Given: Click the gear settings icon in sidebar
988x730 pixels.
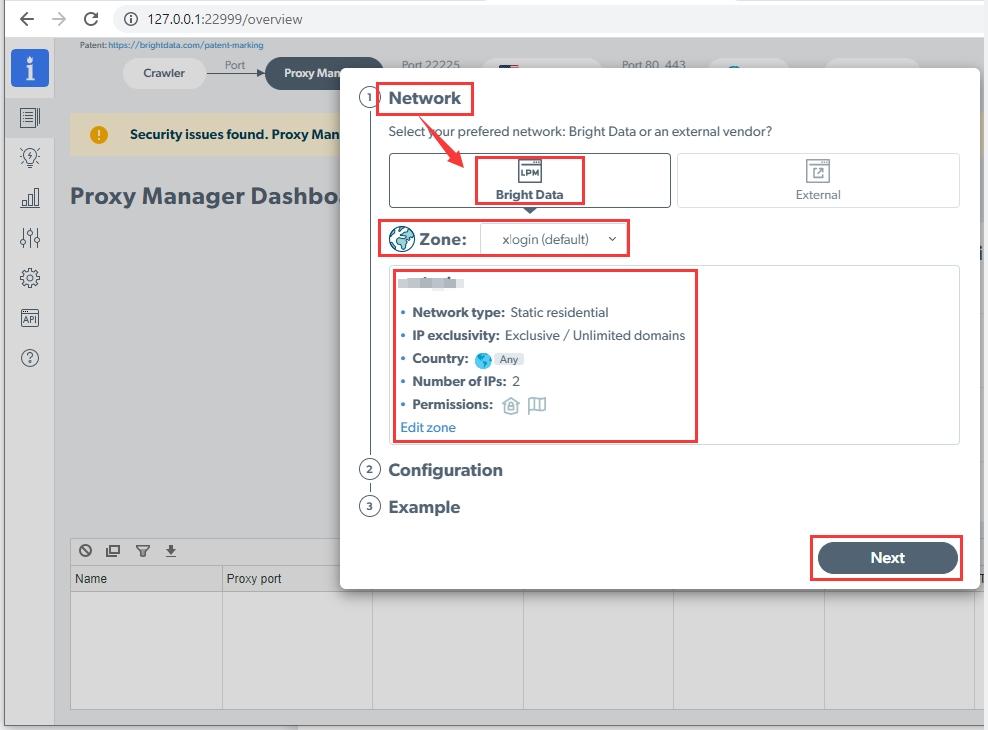Looking at the screenshot, I should tap(30, 278).
